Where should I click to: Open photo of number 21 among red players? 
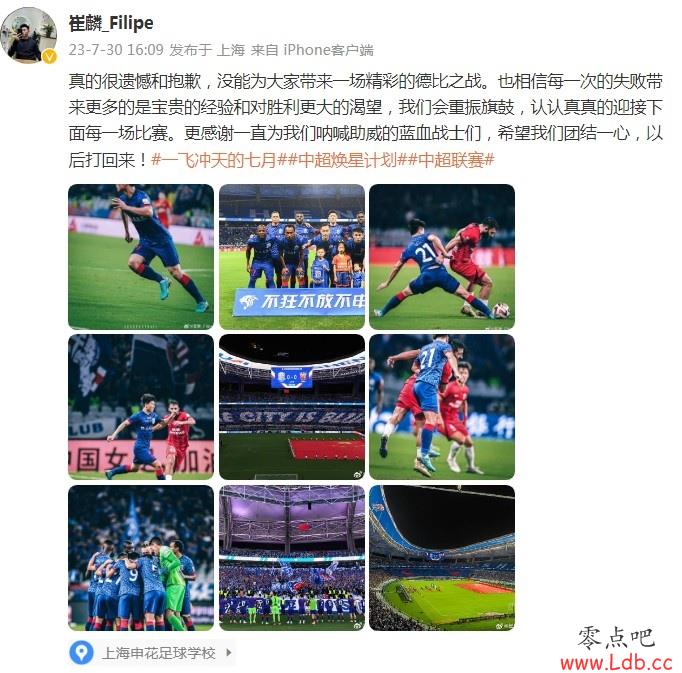click(442, 407)
